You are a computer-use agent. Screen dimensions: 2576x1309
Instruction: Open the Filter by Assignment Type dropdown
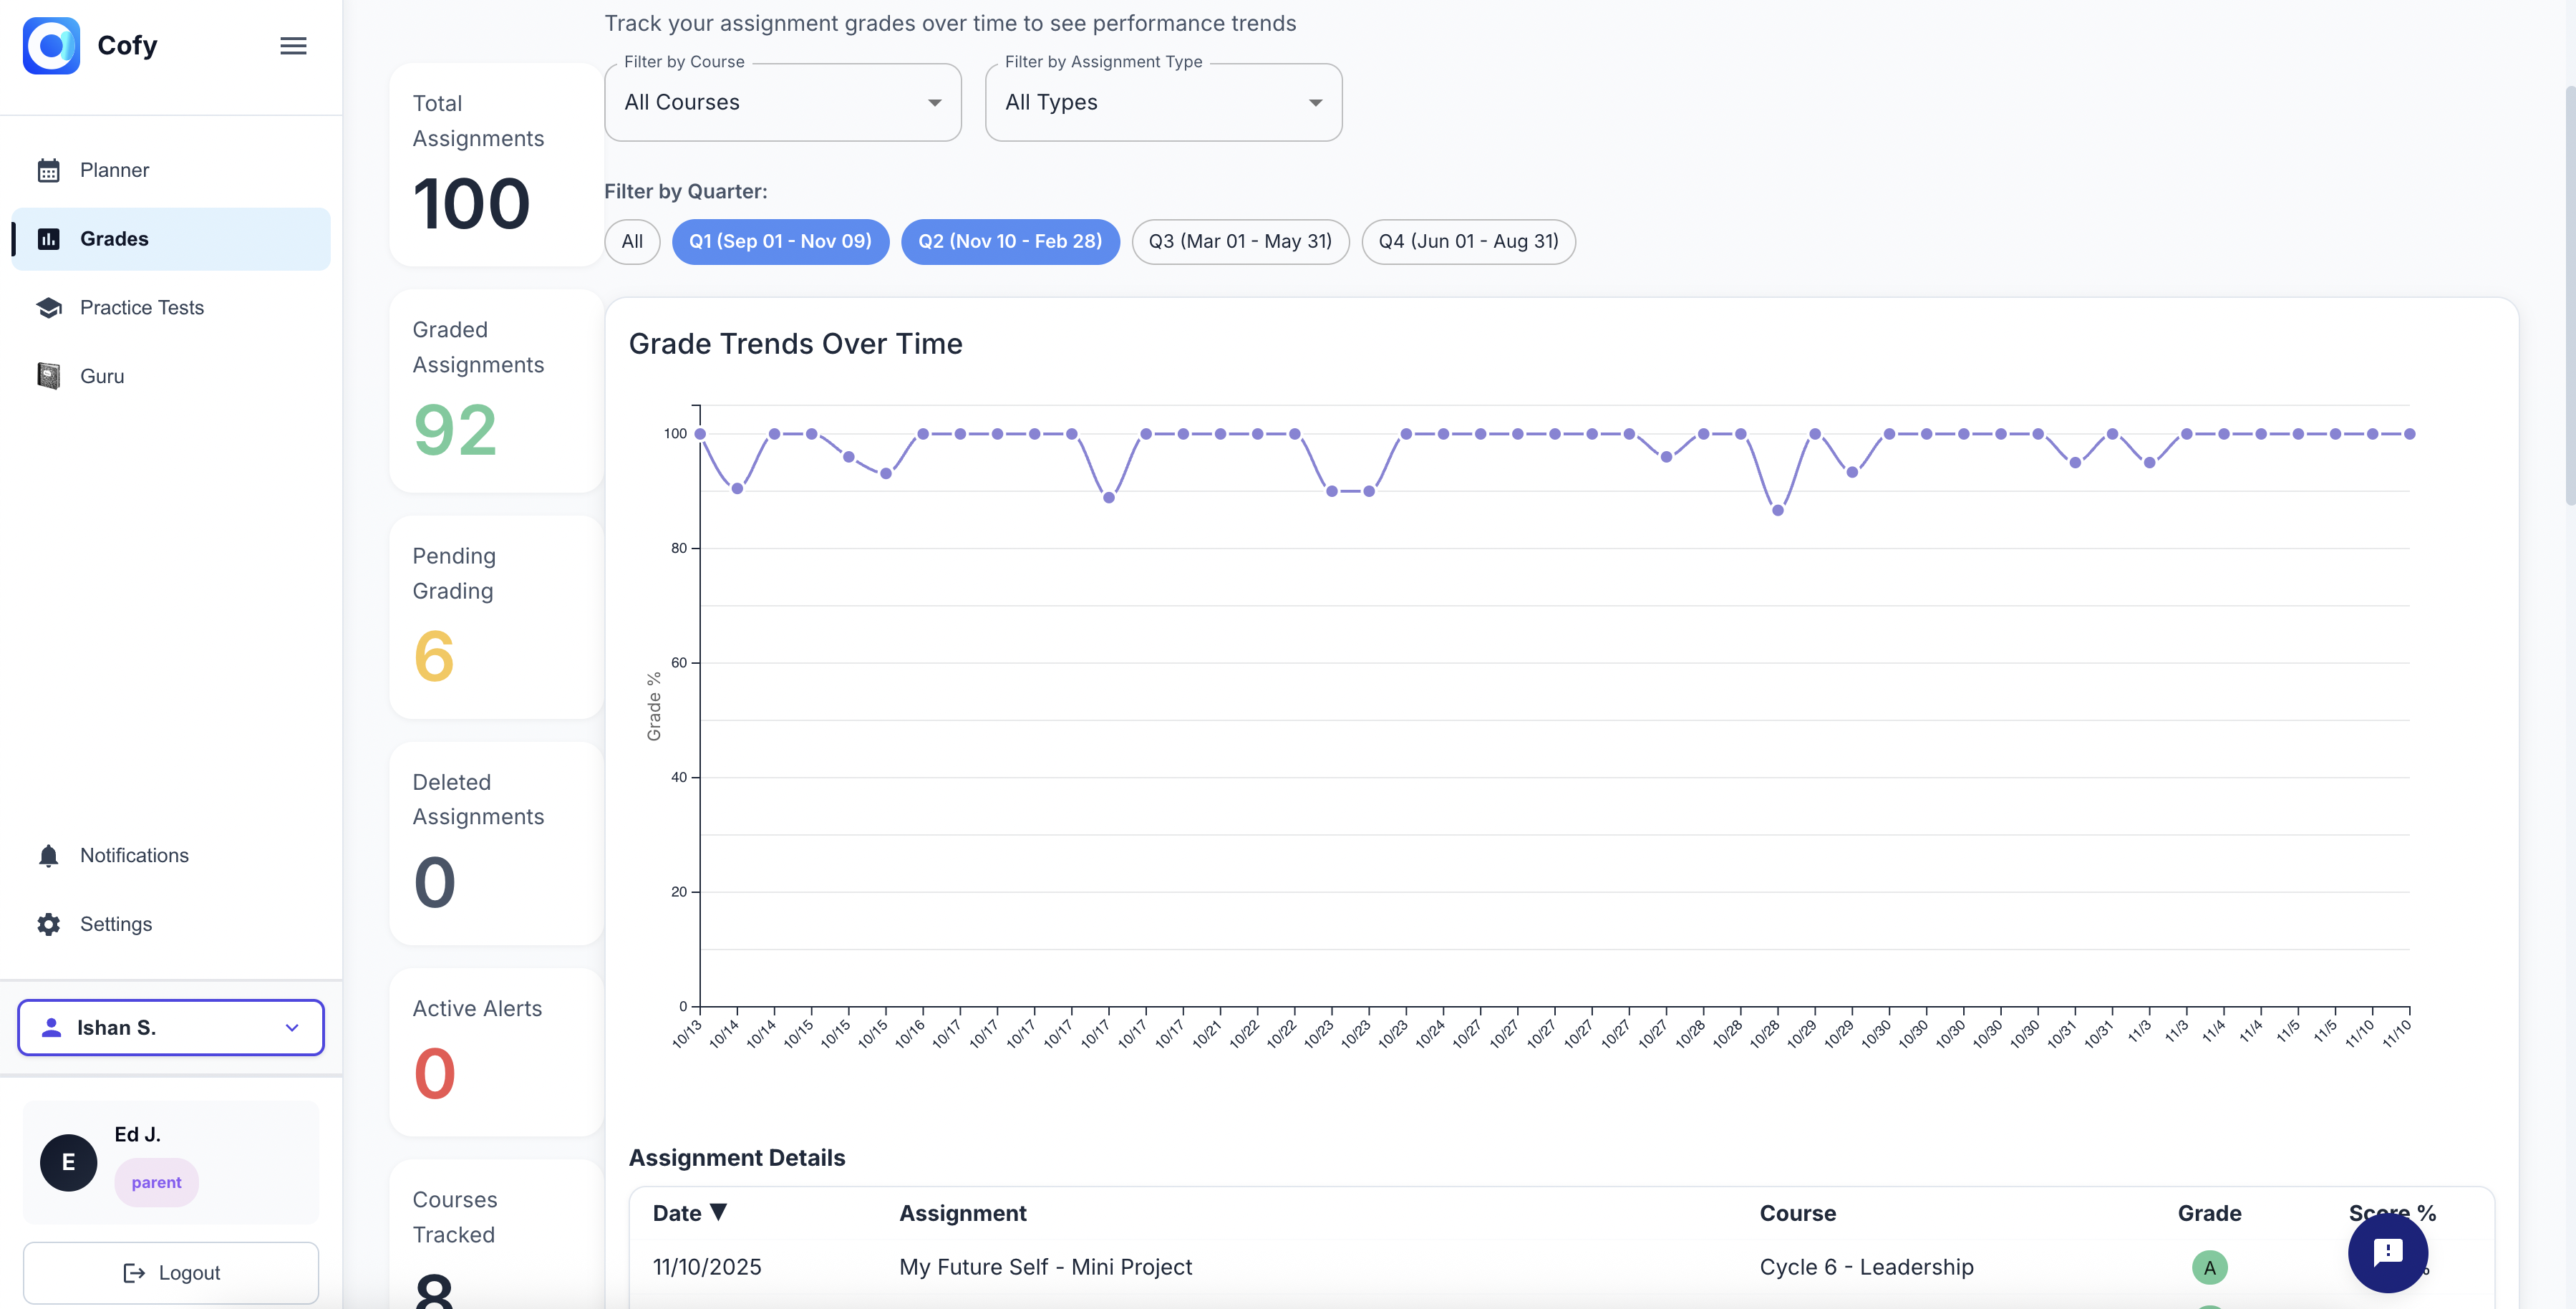click(1163, 102)
